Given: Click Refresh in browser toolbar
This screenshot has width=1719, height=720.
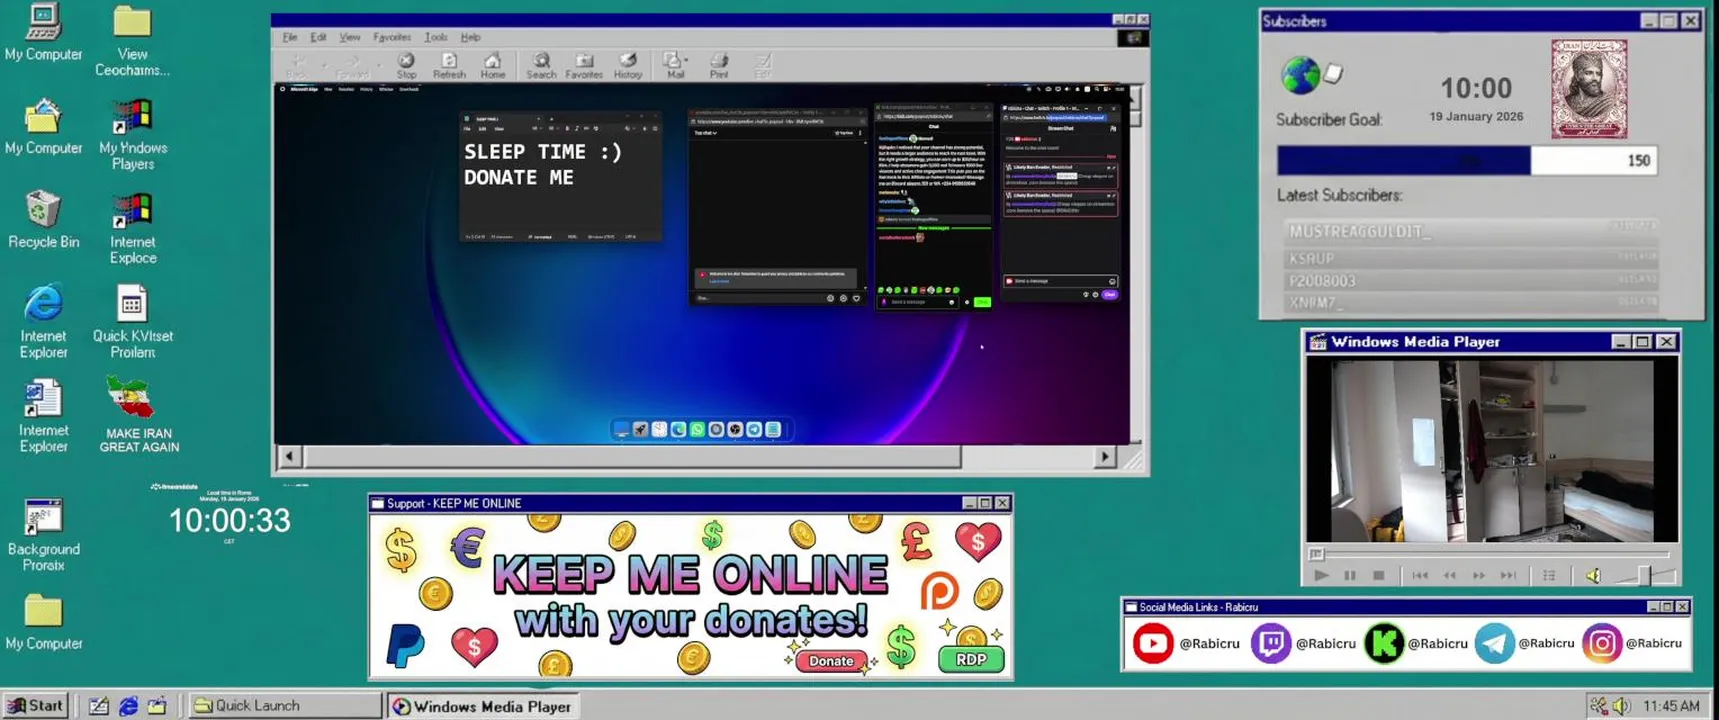Looking at the screenshot, I should pos(449,66).
